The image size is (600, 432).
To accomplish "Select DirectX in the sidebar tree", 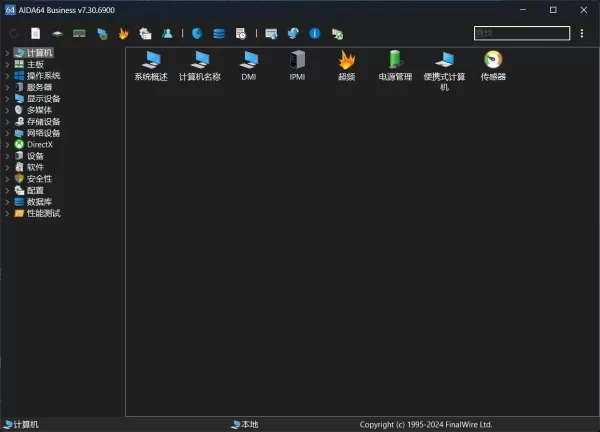I will pyautogui.click(x=40, y=145).
